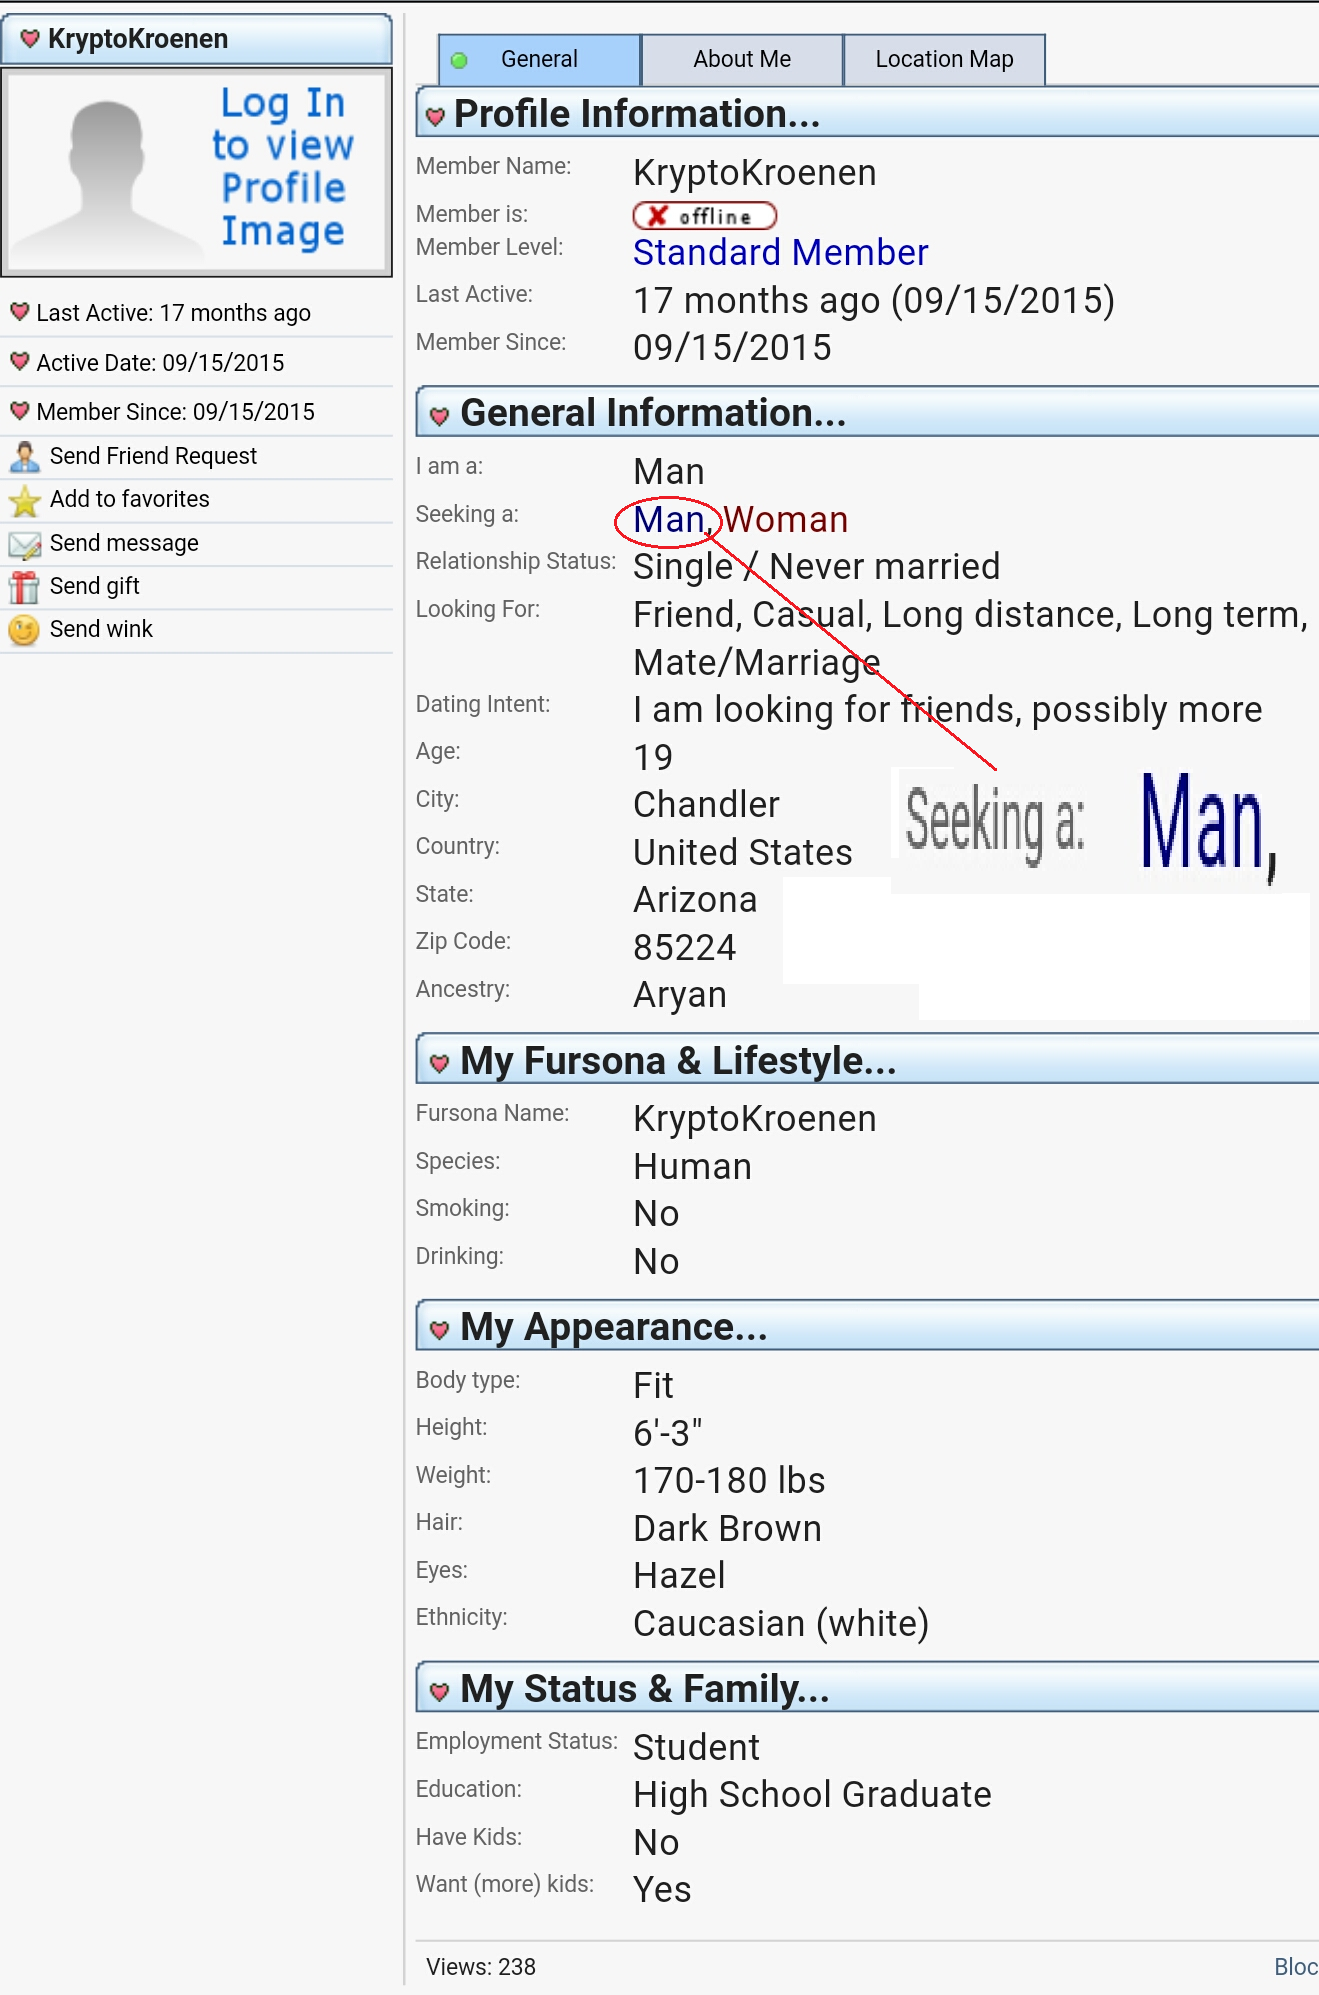Click the green status dot on General tab
The image size is (1319, 1995).
click(459, 60)
